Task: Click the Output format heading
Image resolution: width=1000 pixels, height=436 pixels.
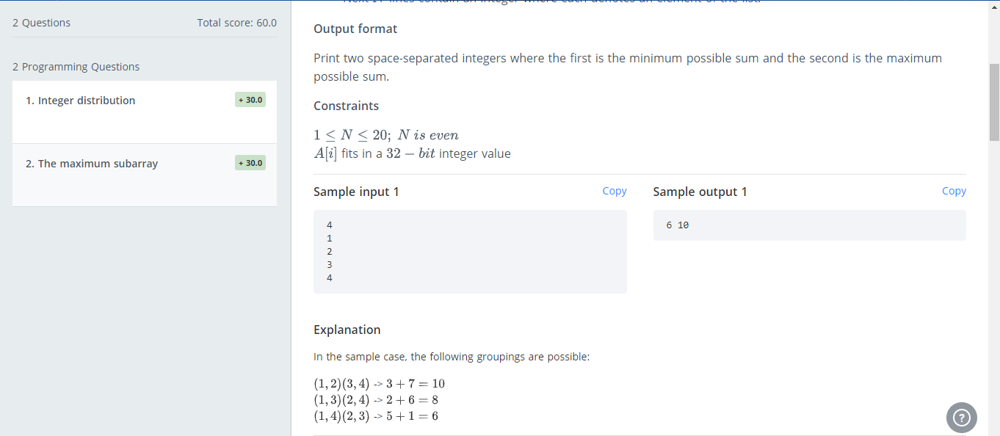Action: click(355, 29)
